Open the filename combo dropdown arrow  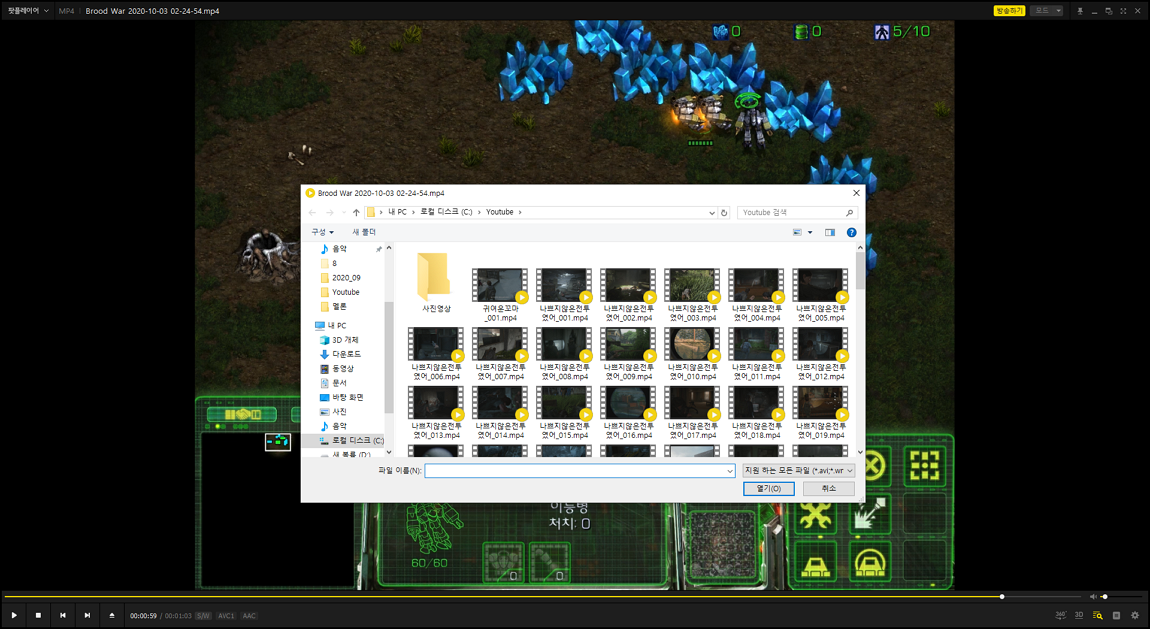point(730,471)
